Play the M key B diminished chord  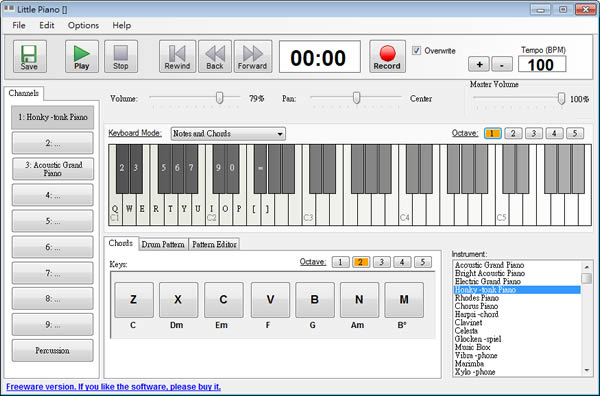coord(404,300)
